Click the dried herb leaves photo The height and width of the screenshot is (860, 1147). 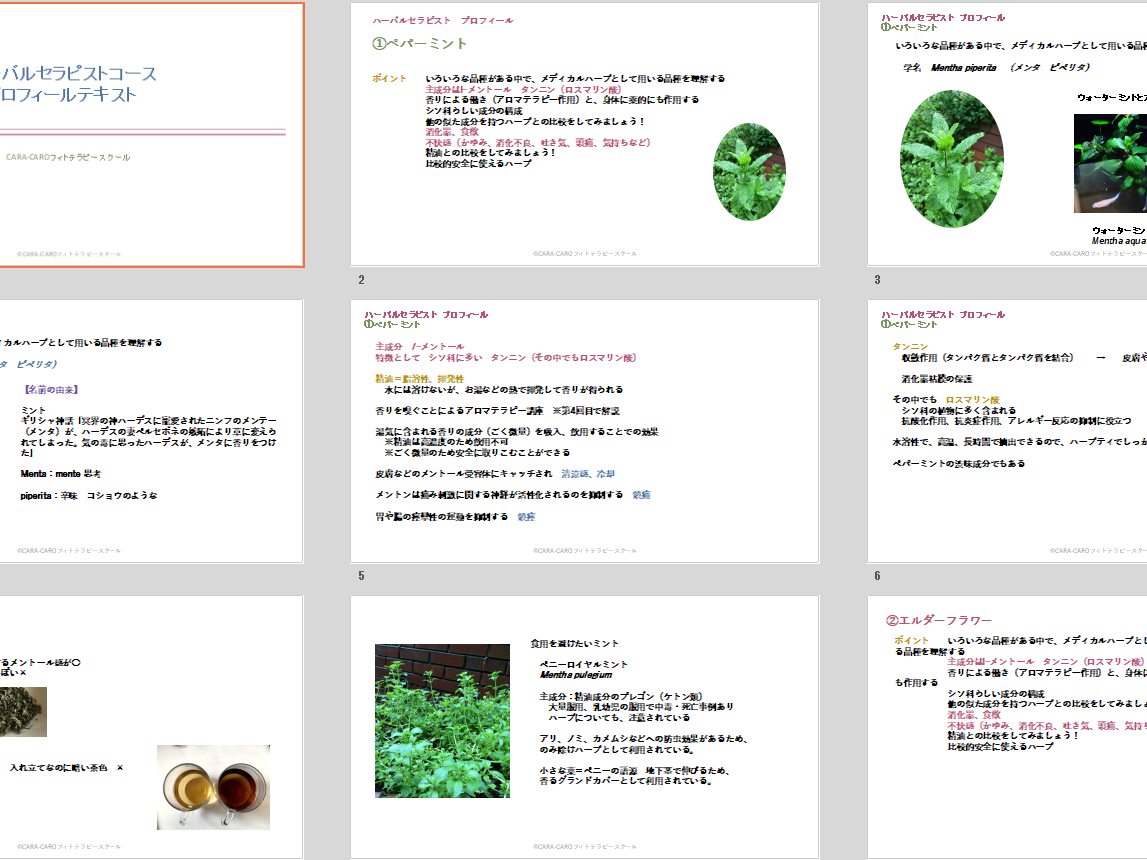click(x=22, y=712)
